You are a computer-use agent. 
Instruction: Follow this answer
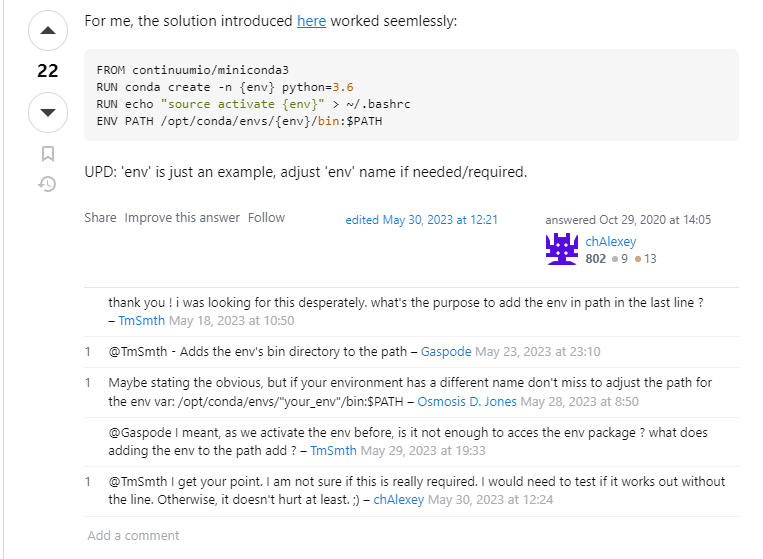tap(266, 218)
